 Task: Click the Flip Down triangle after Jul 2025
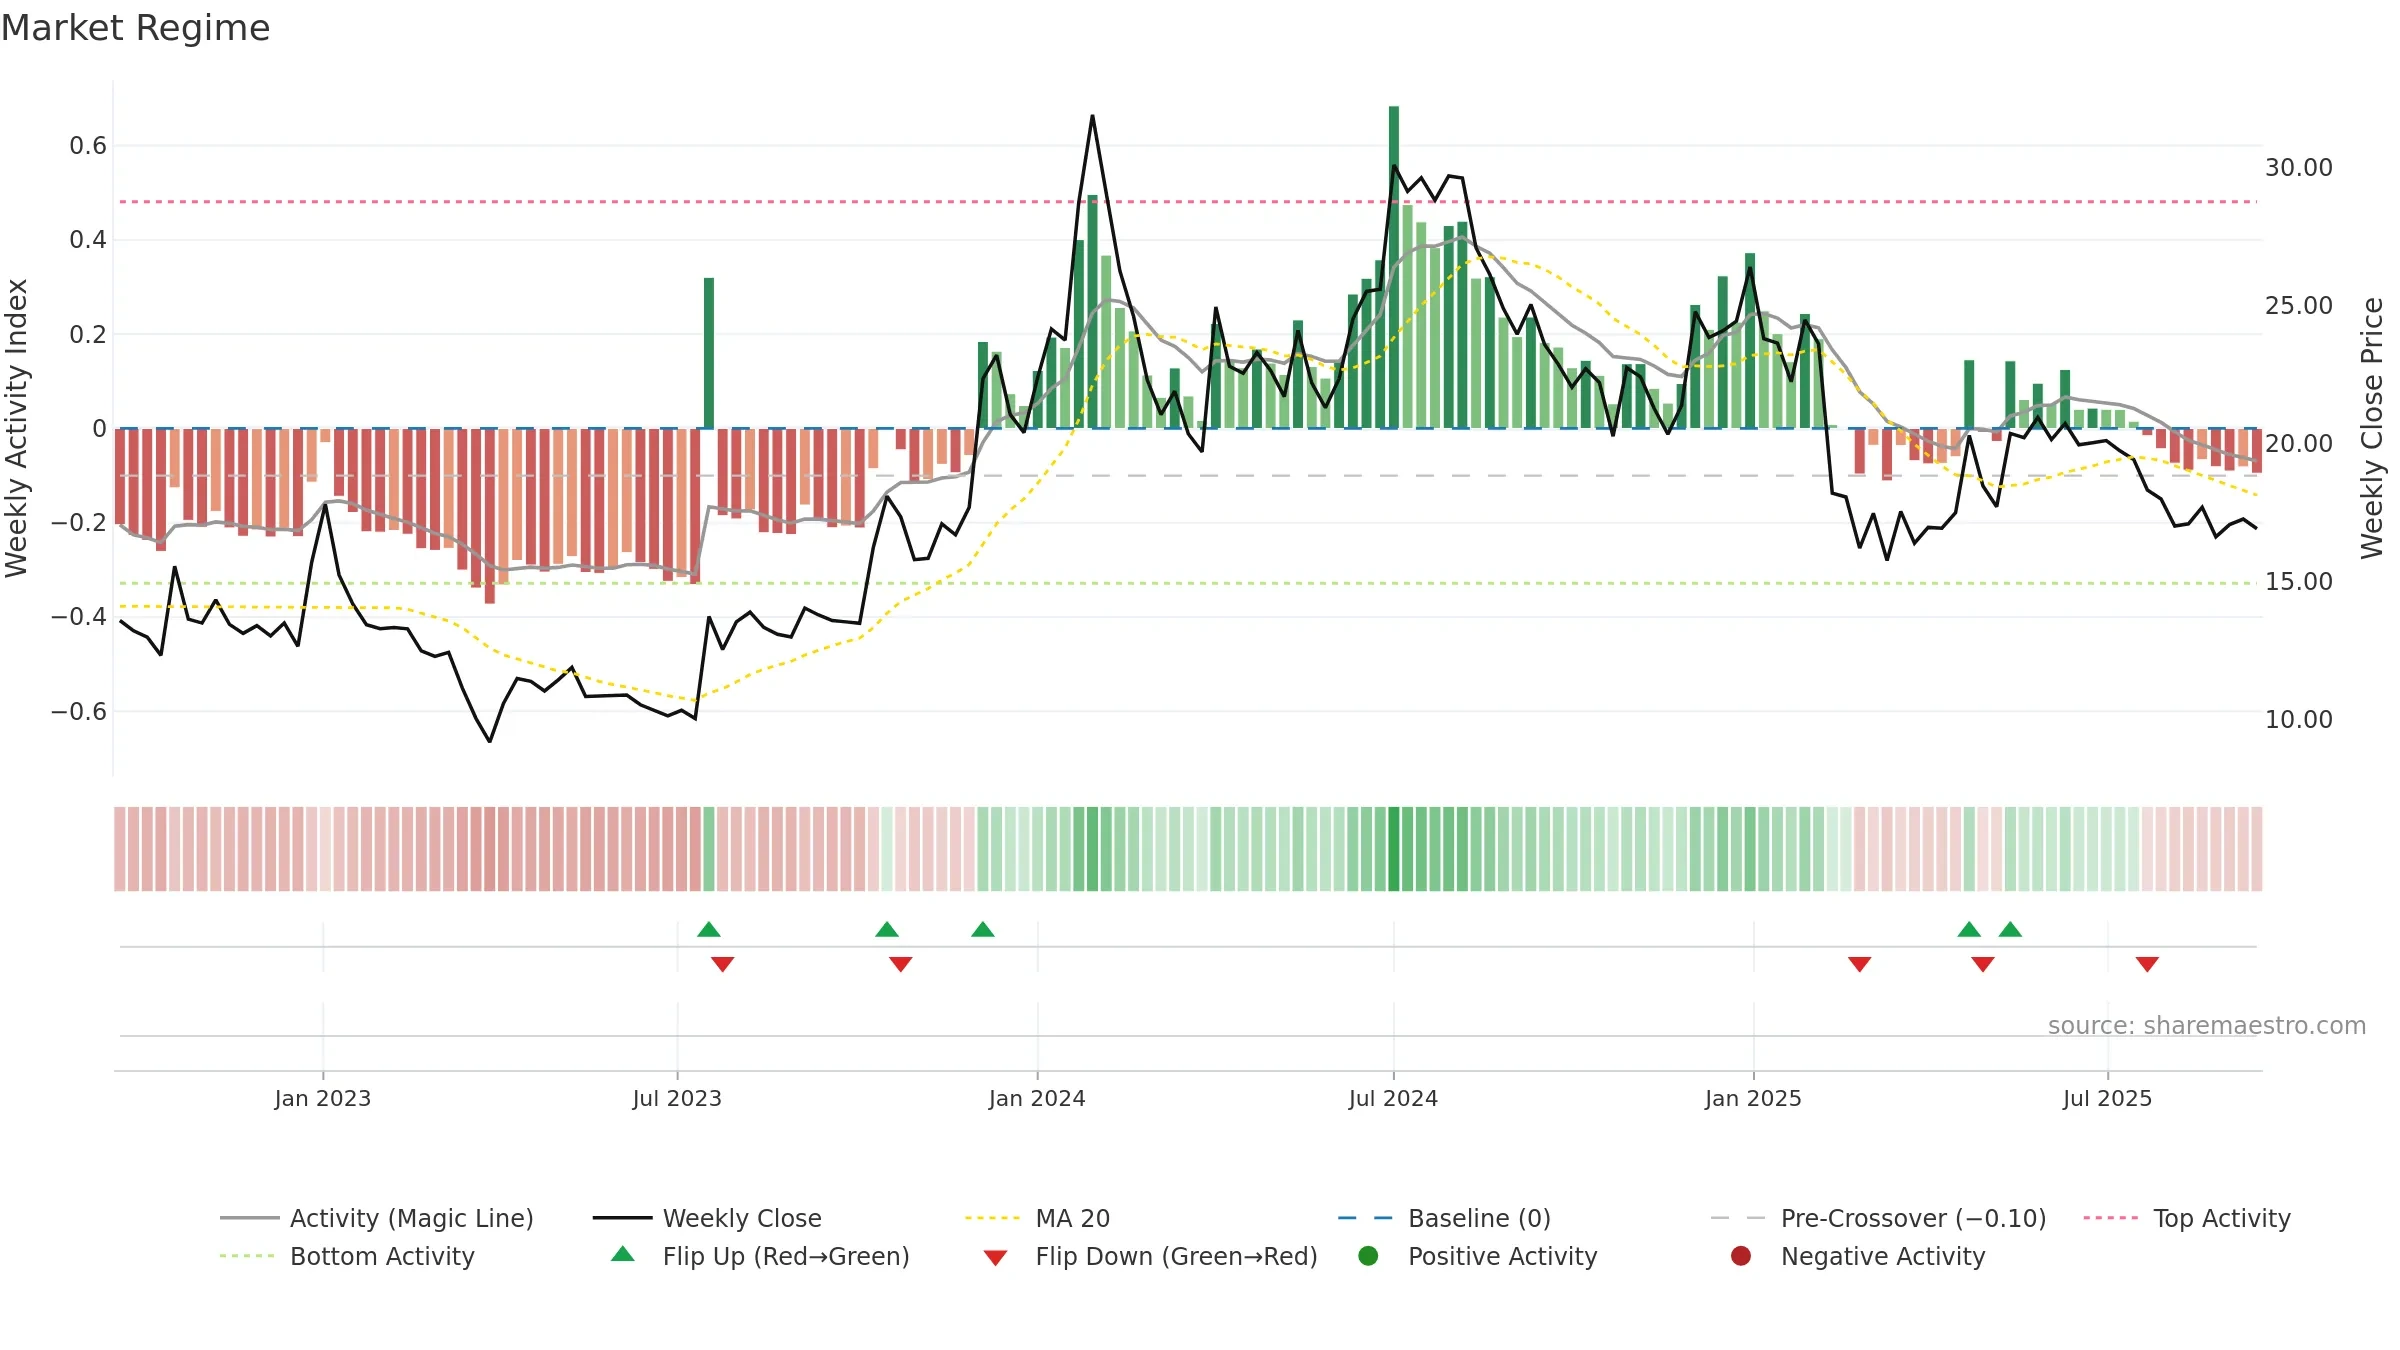point(2147,964)
